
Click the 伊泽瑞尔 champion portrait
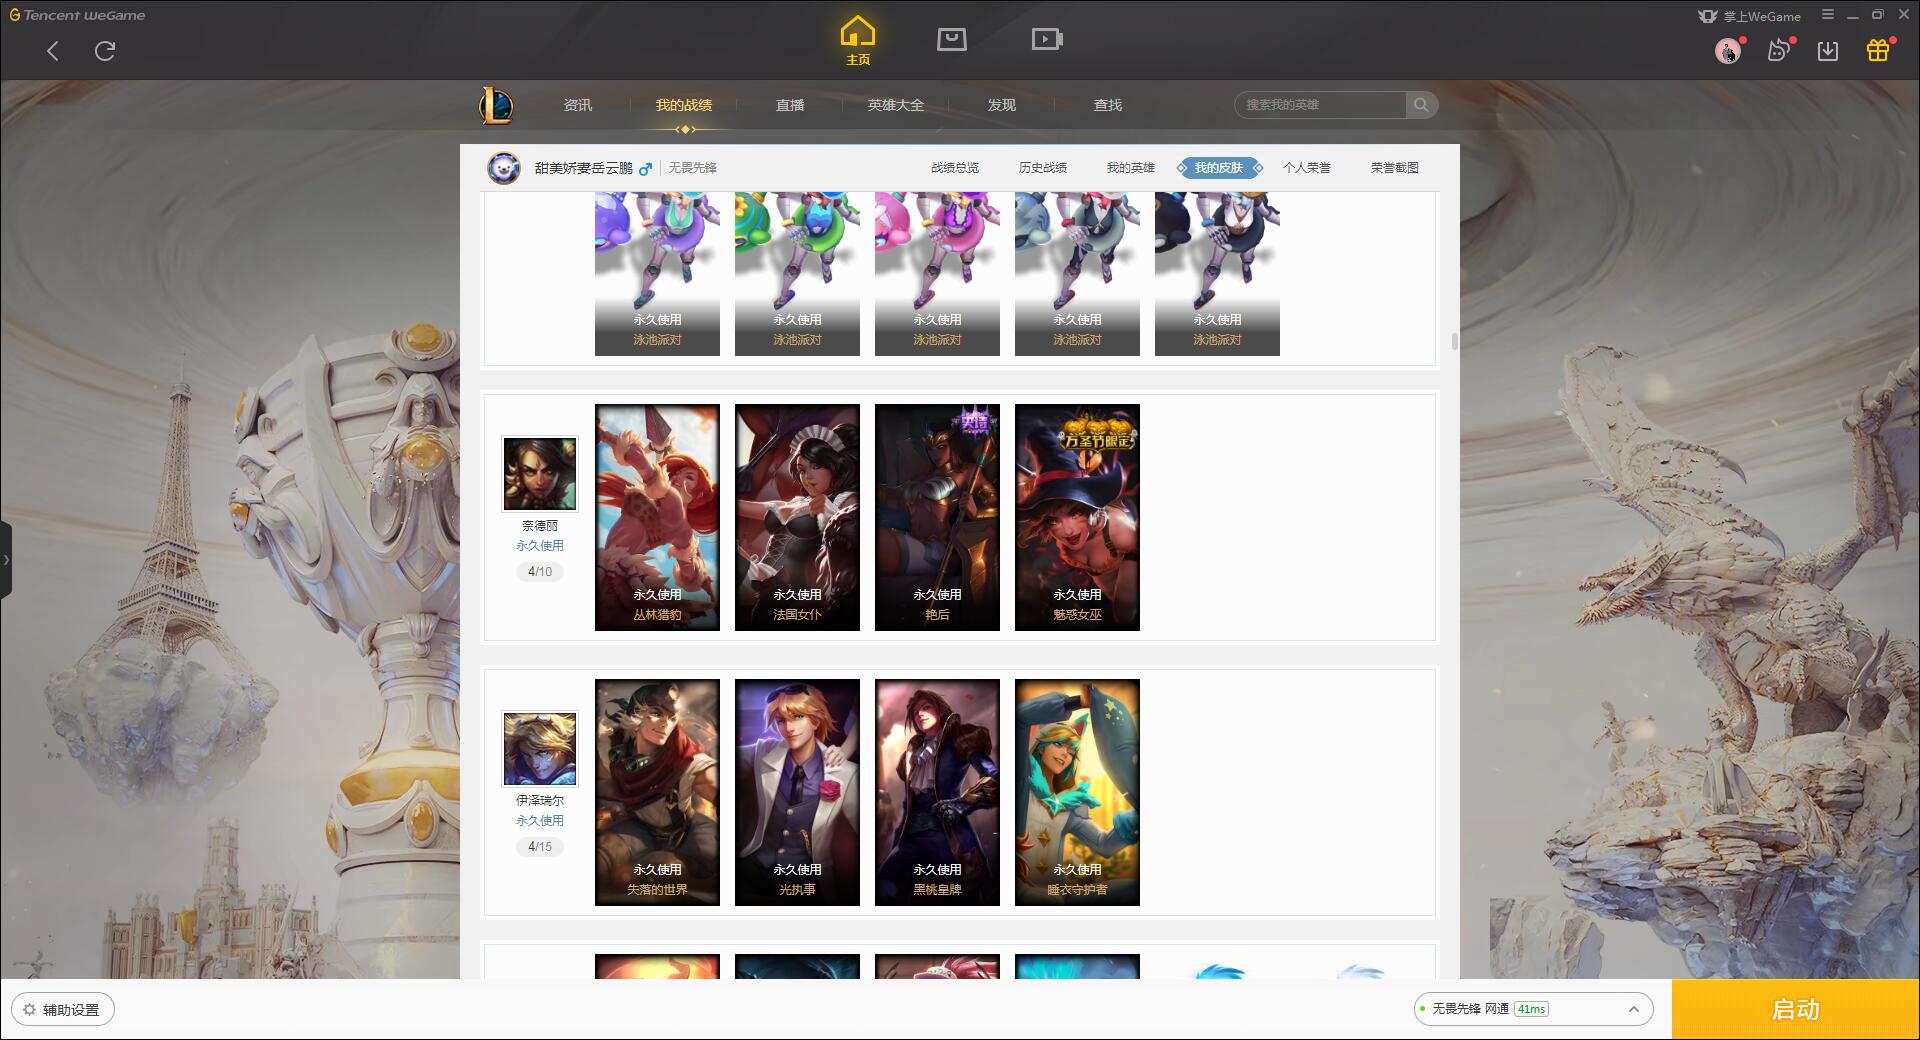tap(540, 749)
